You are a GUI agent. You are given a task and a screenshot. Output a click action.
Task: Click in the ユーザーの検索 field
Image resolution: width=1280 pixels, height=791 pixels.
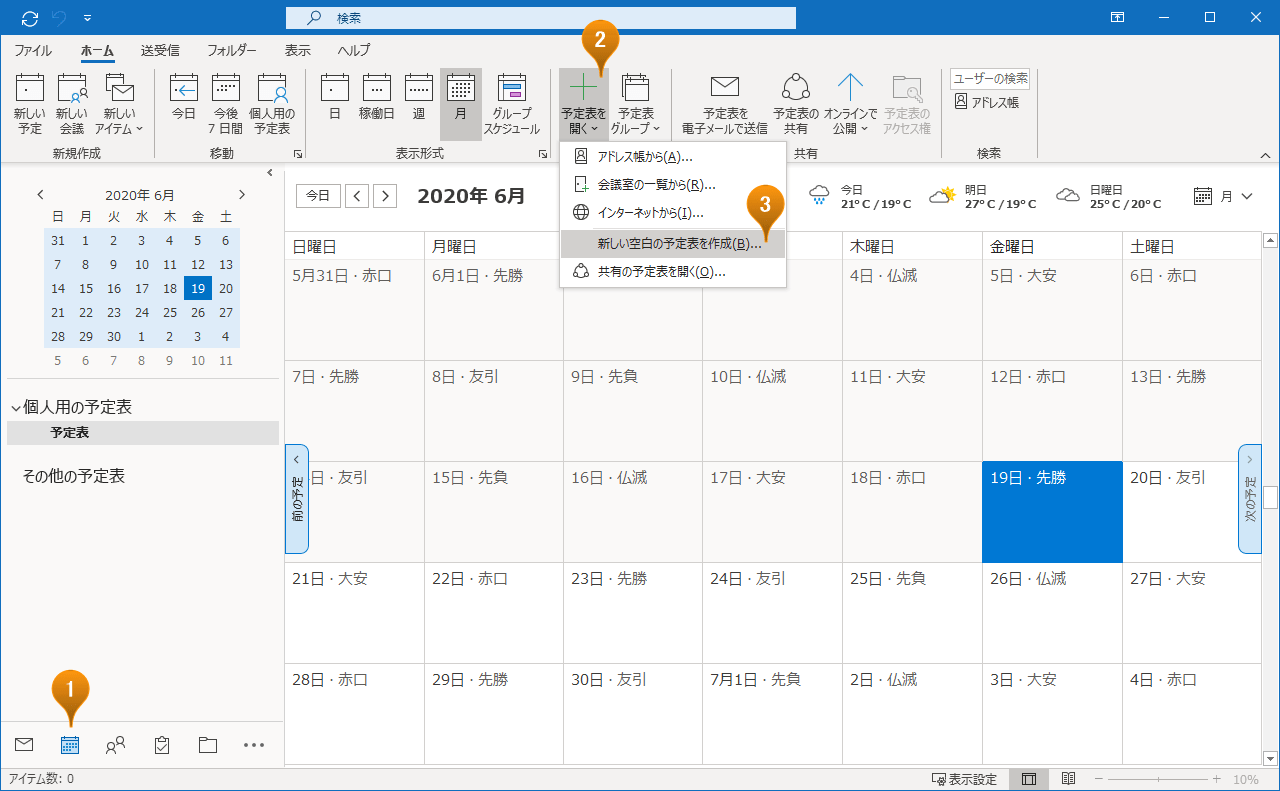(990, 79)
